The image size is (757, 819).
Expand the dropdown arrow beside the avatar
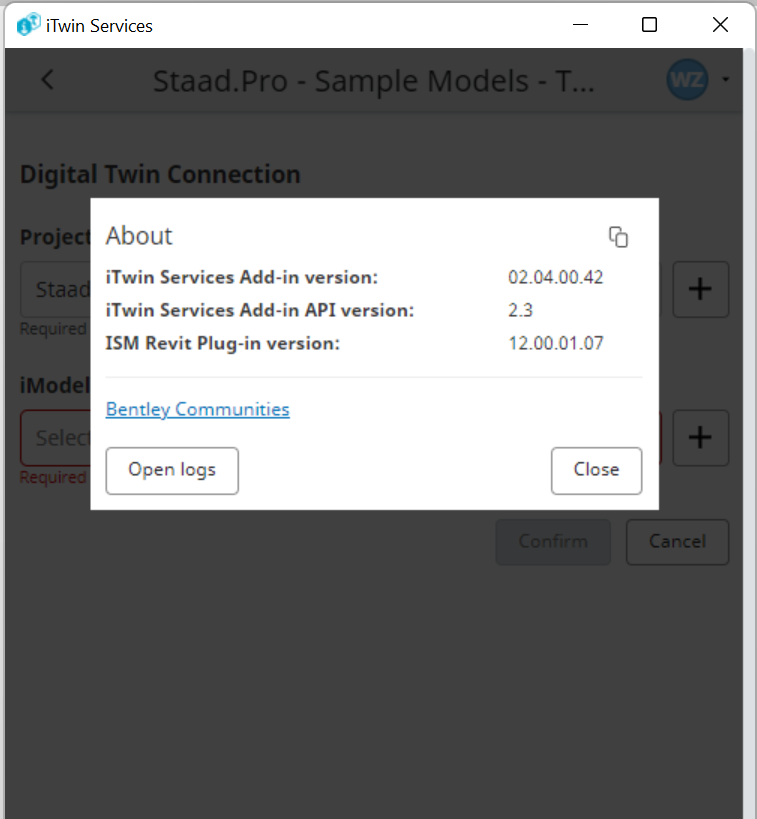726,80
